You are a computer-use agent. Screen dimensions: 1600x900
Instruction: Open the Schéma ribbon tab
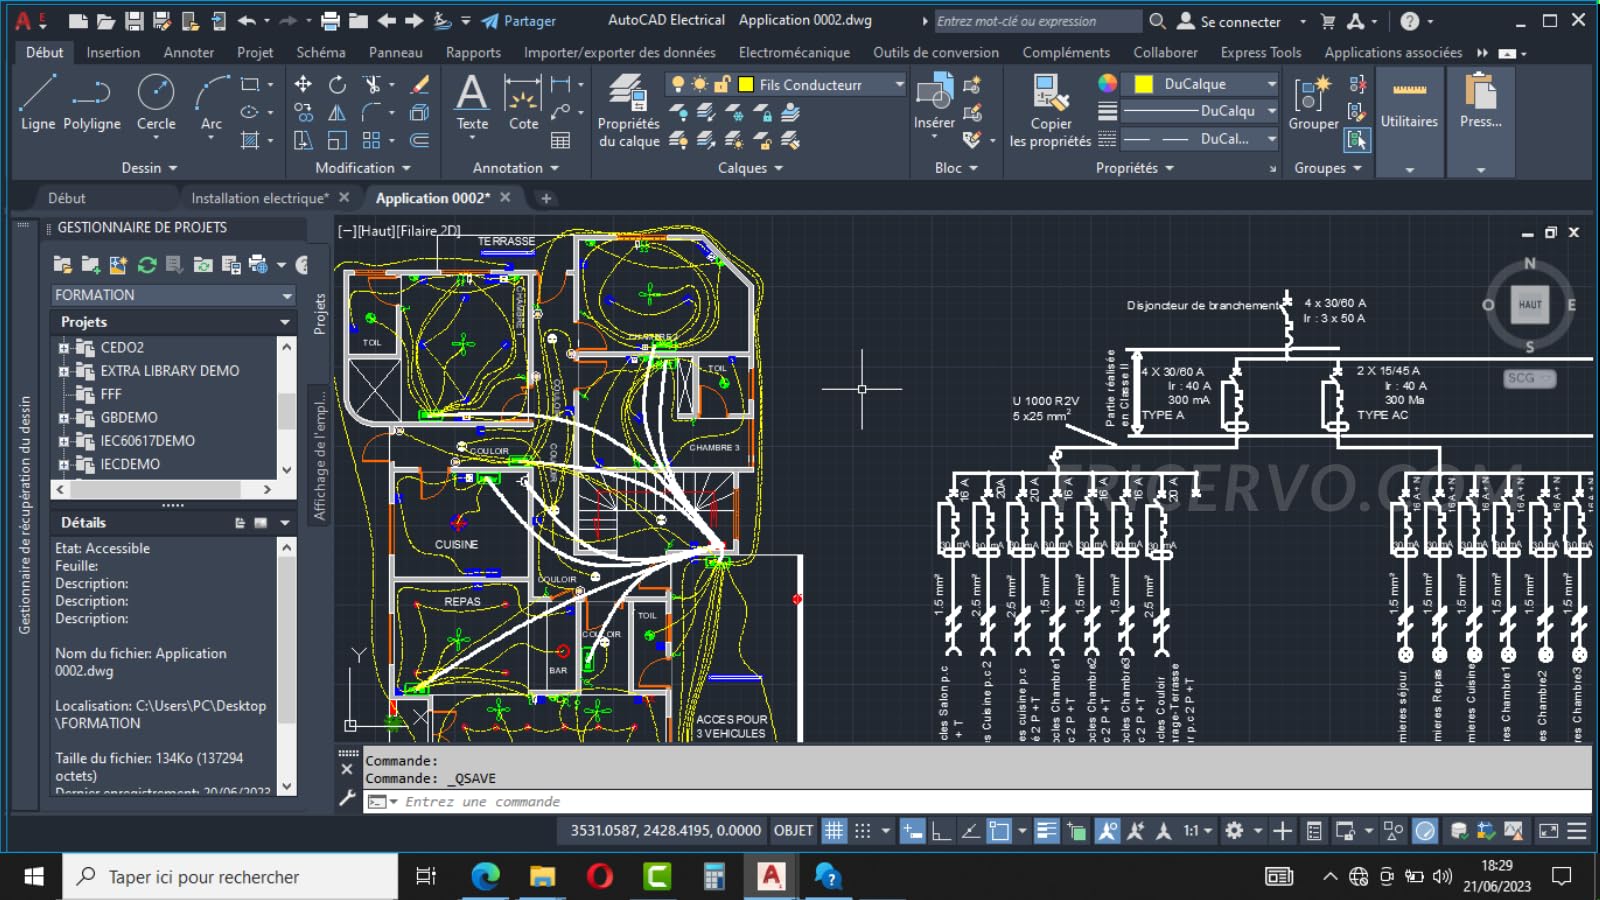coord(320,52)
